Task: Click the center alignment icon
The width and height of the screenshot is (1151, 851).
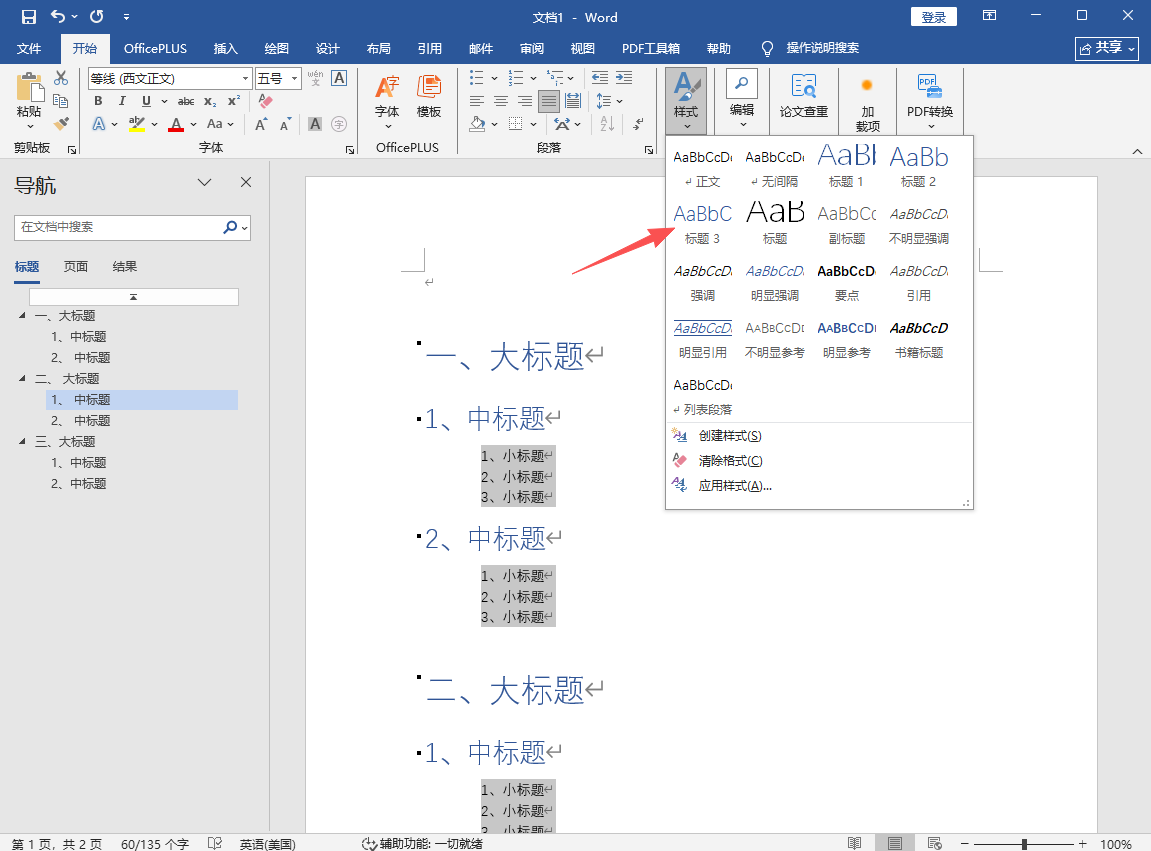Action: (x=501, y=101)
